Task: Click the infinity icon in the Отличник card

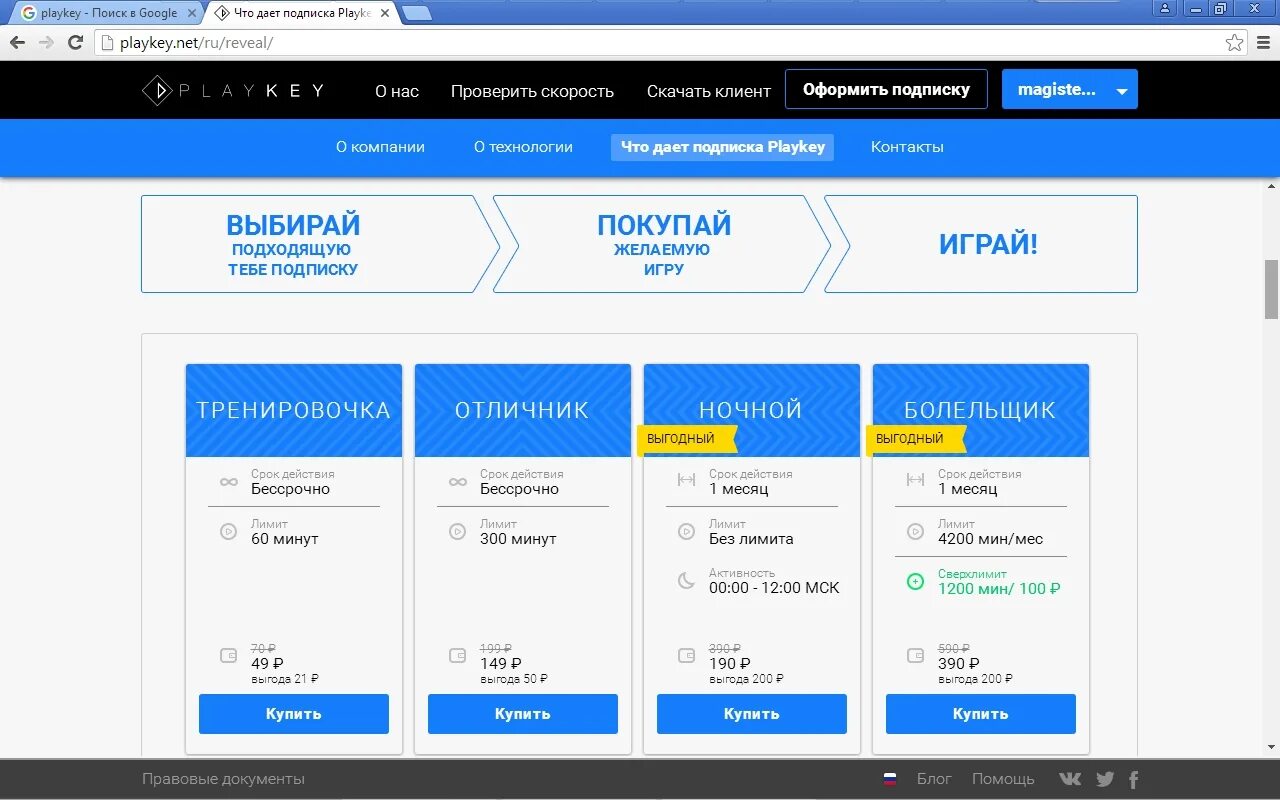Action: [x=458, y=482]
